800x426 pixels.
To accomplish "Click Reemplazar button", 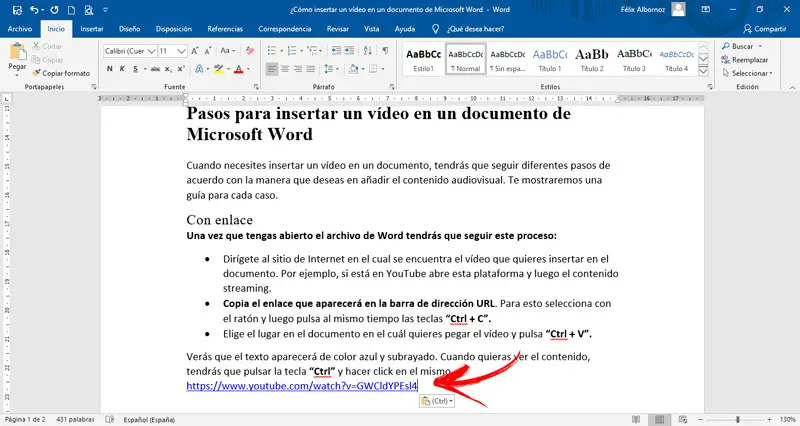I will (744, 60).
